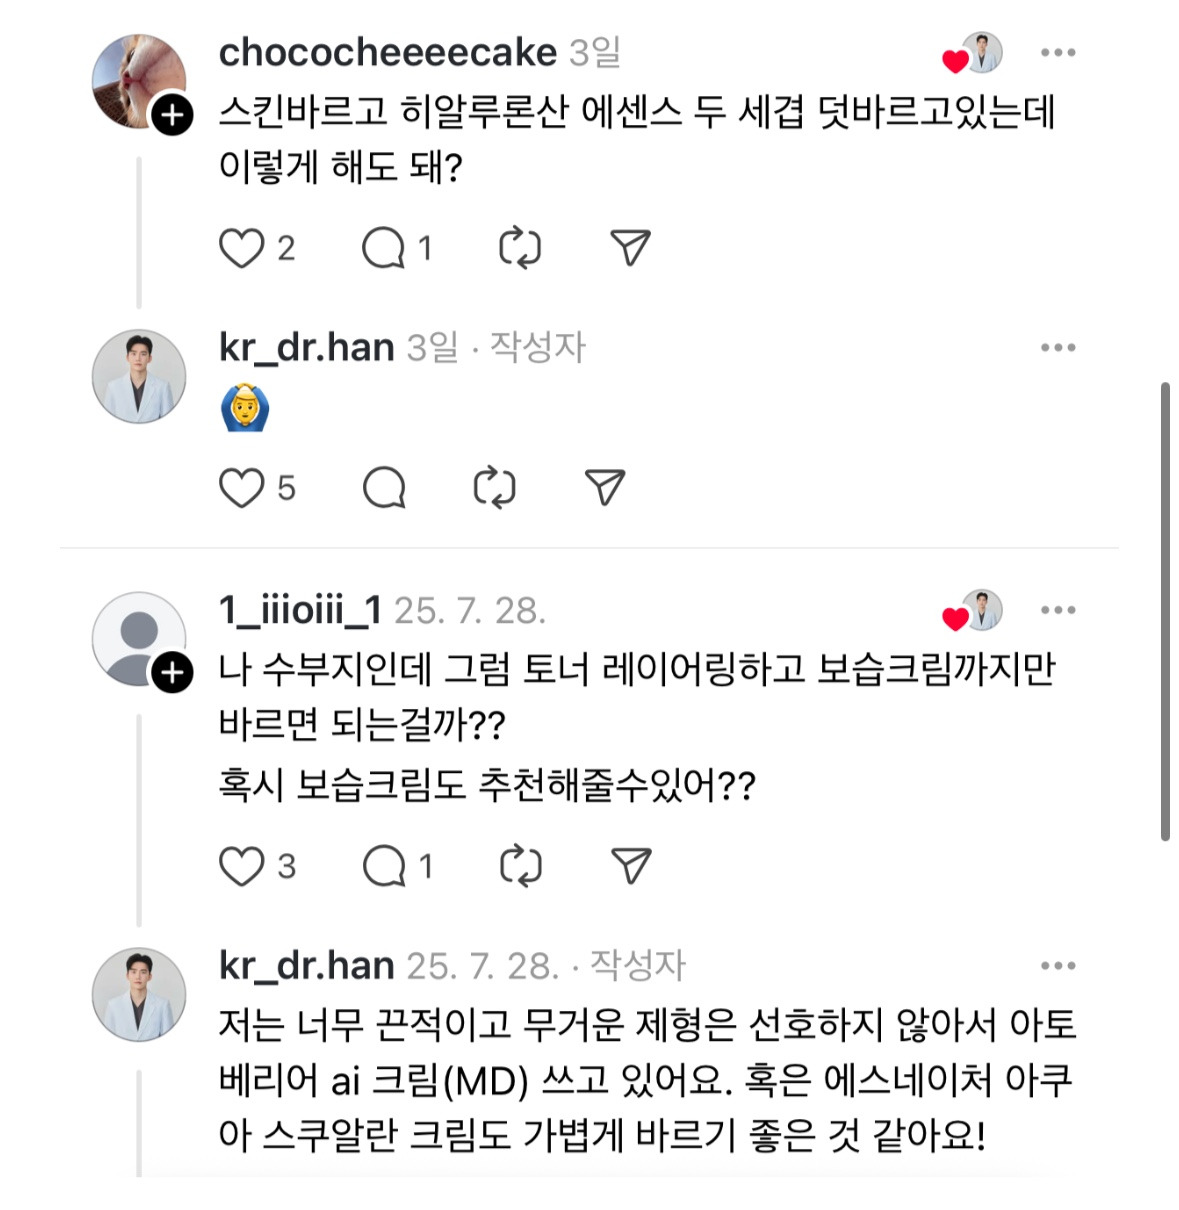Repost kr_dr.han's emoji reply
This screenshot has height=1210, width=1179.
(x=494, y=488)
